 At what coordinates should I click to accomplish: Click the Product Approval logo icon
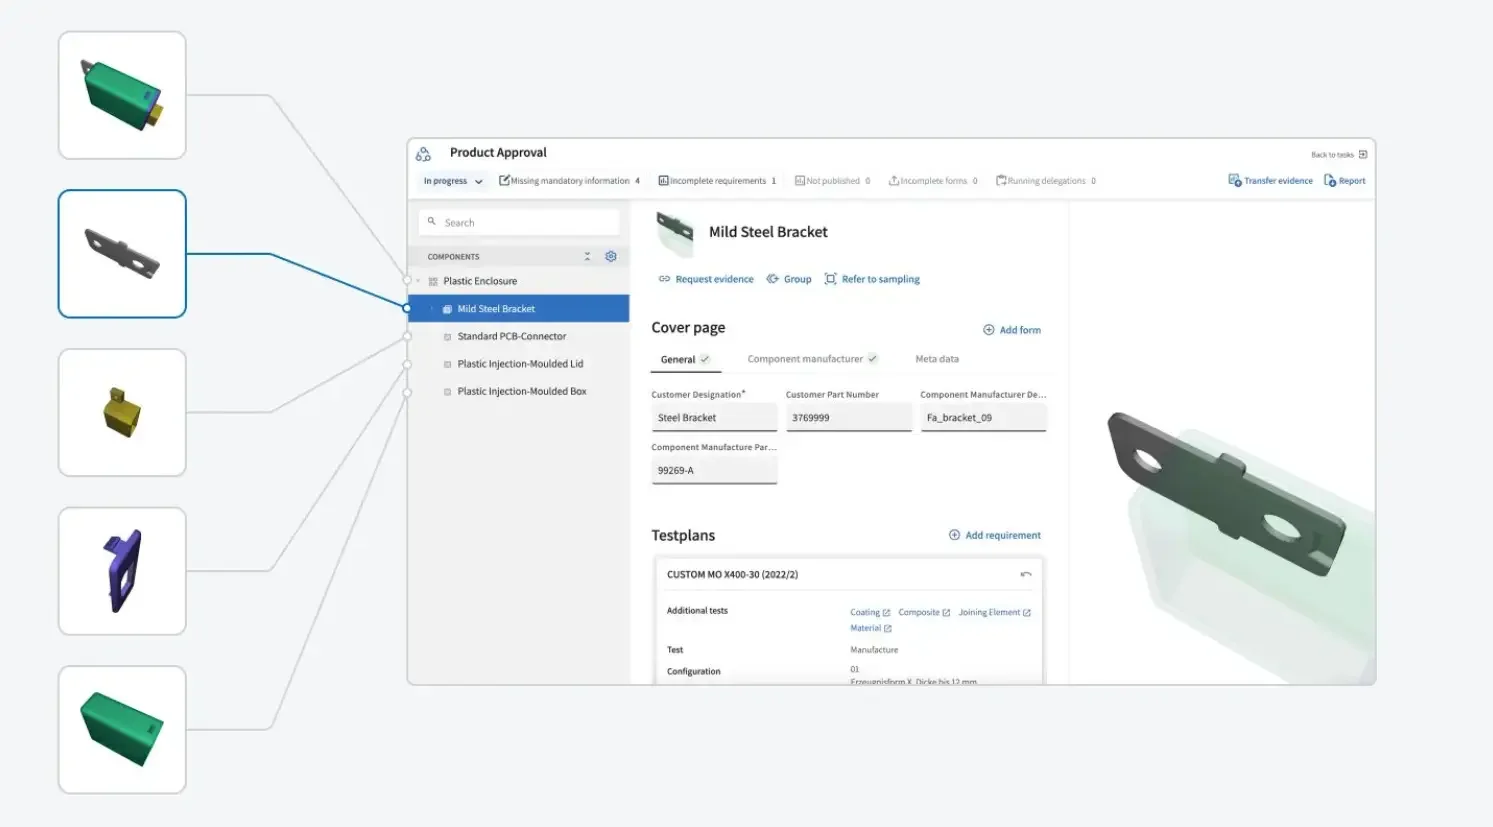tap(423, 153)
